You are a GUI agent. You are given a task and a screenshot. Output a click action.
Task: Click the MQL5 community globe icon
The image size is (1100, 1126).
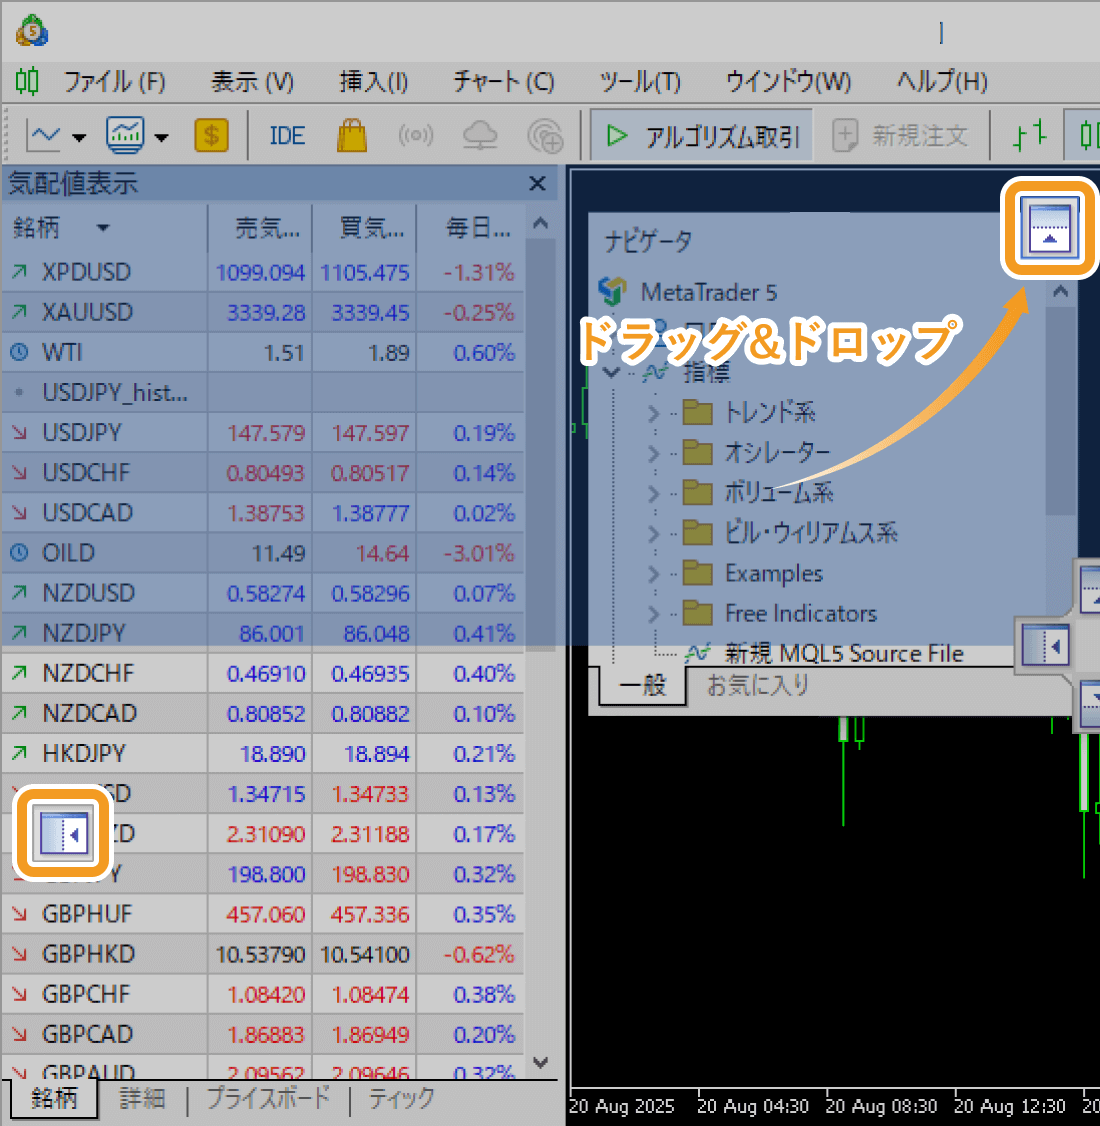545,135
